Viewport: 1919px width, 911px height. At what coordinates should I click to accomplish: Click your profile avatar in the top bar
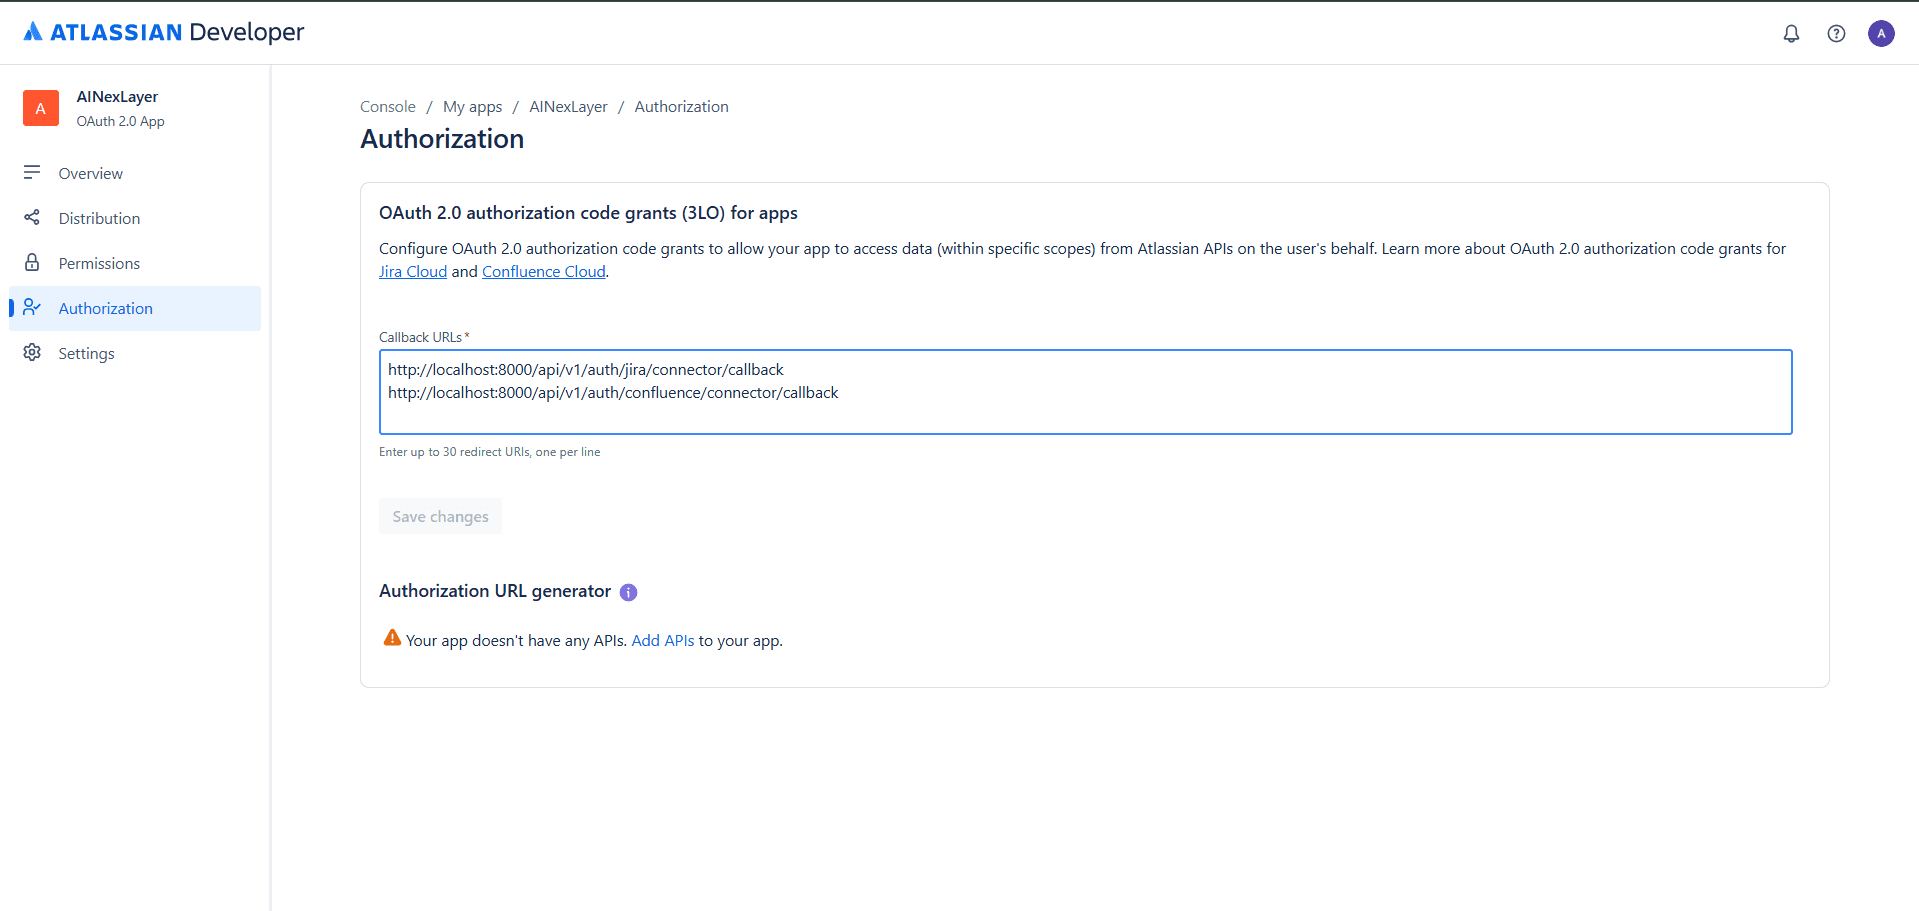(1881, 32)
